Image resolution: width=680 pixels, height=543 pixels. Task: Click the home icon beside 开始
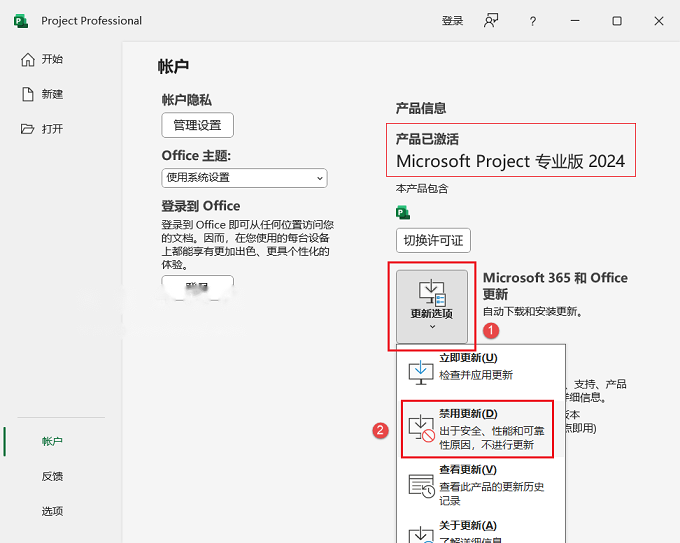(x=28, y=59)
